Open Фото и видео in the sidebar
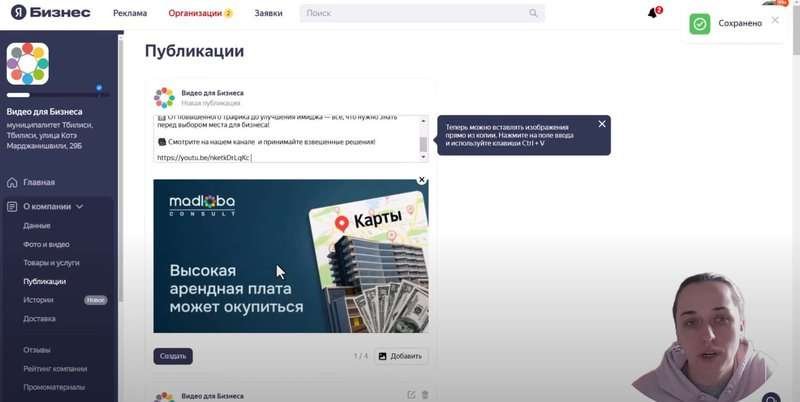Screen dimensions: 800x402 click(x=46, y=244)
